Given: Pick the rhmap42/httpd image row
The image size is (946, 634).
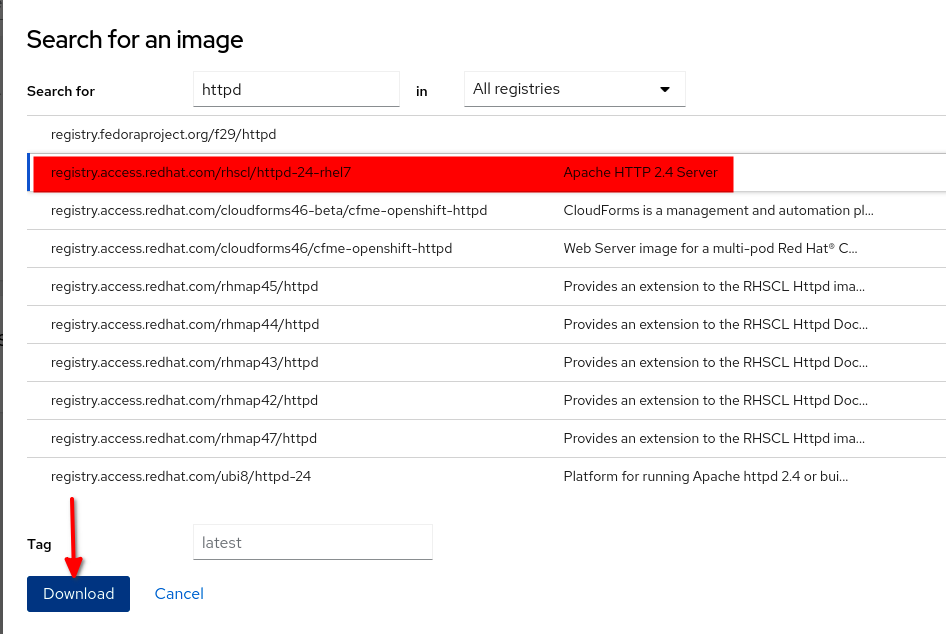Looking at the screenshot, I should tap(486, 401).
